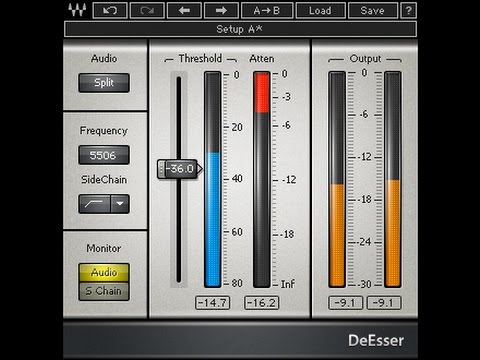Click the left Output meter bar
This screenshot has height=360, width=480.
tap(337, 179)
